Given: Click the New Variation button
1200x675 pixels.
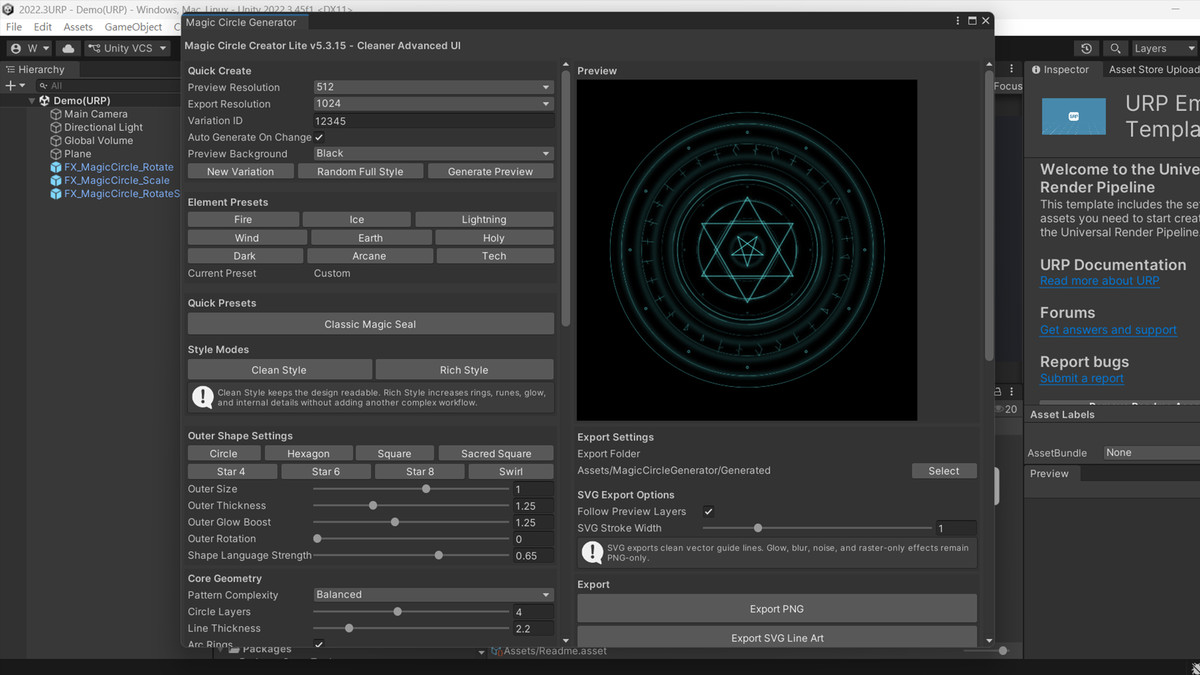Looking at the screenshot, I should 240,172.
